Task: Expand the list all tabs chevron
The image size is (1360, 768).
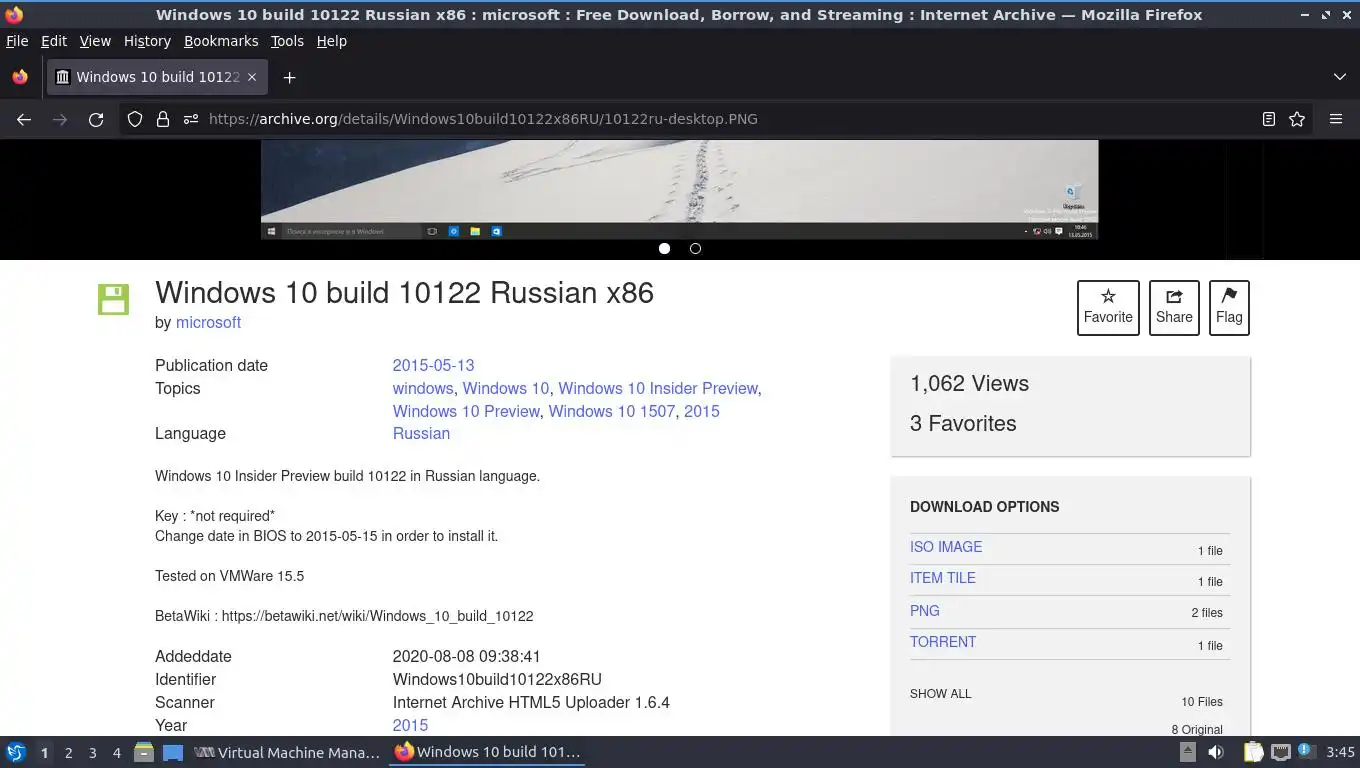Action: [1340, 77]
